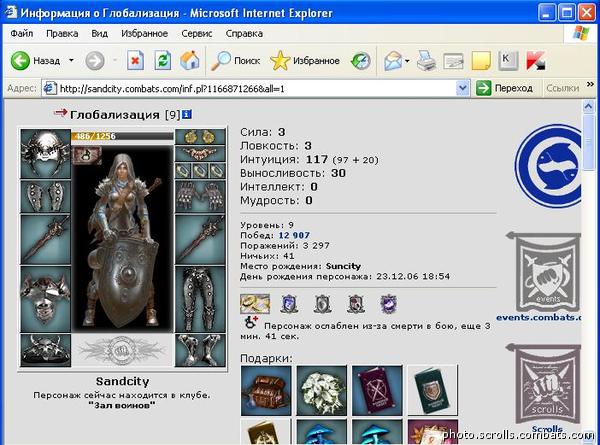600x445 pixels.
Task: Expand the Ссылки links chevron
Action: pos(590,84)
